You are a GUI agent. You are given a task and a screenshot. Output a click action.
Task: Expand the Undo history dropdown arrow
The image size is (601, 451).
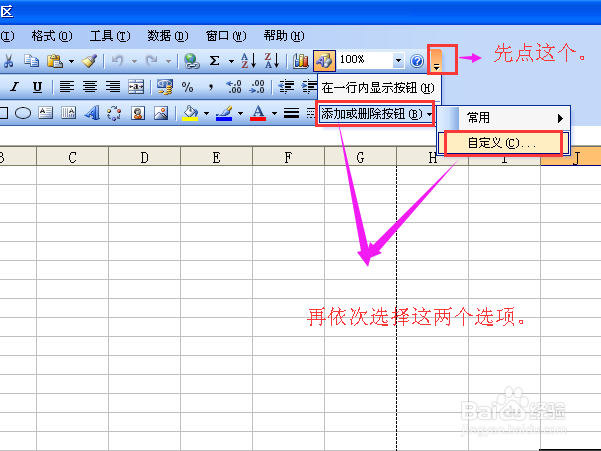[x=134, y=61]
